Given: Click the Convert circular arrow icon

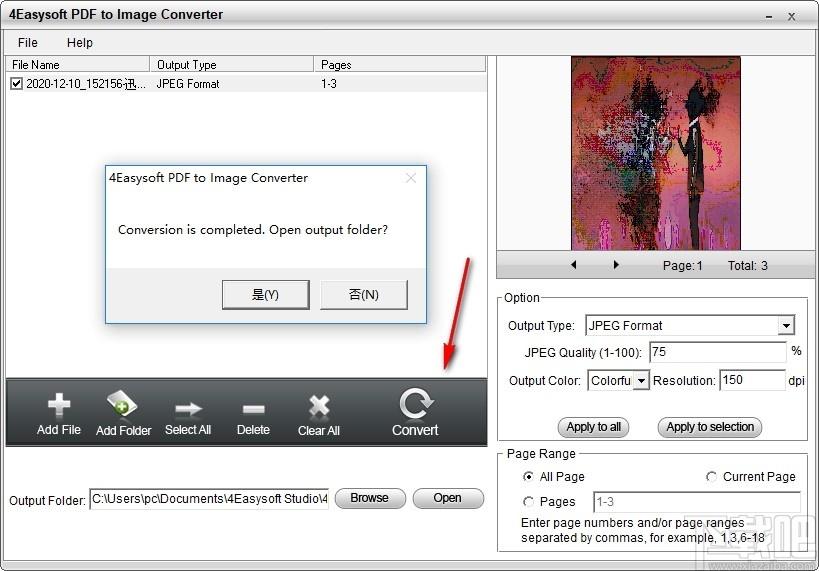Looking at the screenshot, I should (x=416, y=403).
